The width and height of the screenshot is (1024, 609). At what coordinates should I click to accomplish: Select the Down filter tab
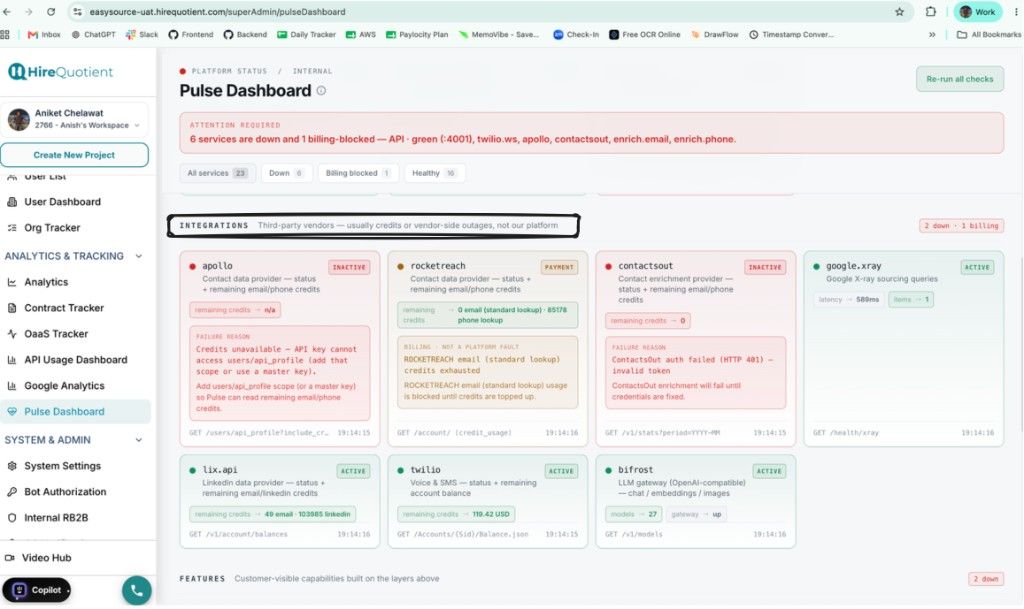point(286,173)
